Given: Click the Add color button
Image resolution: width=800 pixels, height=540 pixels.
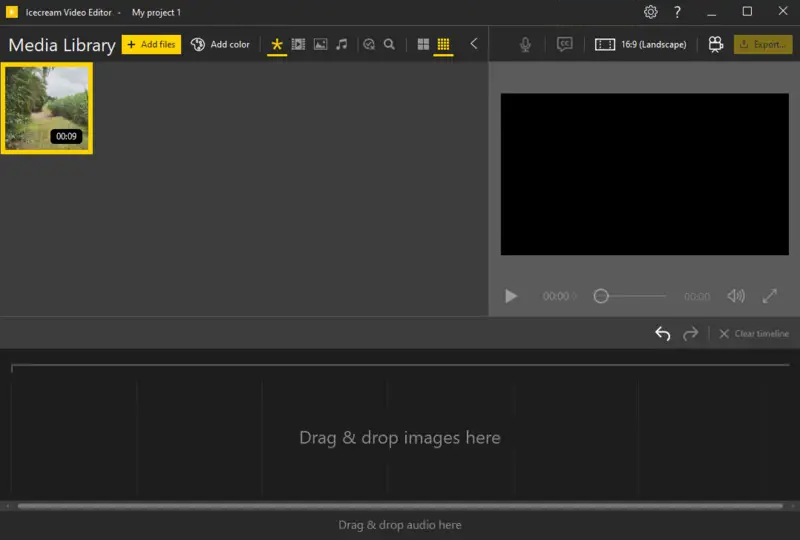Looking at the screenshot, I should (x=220, y=45).
